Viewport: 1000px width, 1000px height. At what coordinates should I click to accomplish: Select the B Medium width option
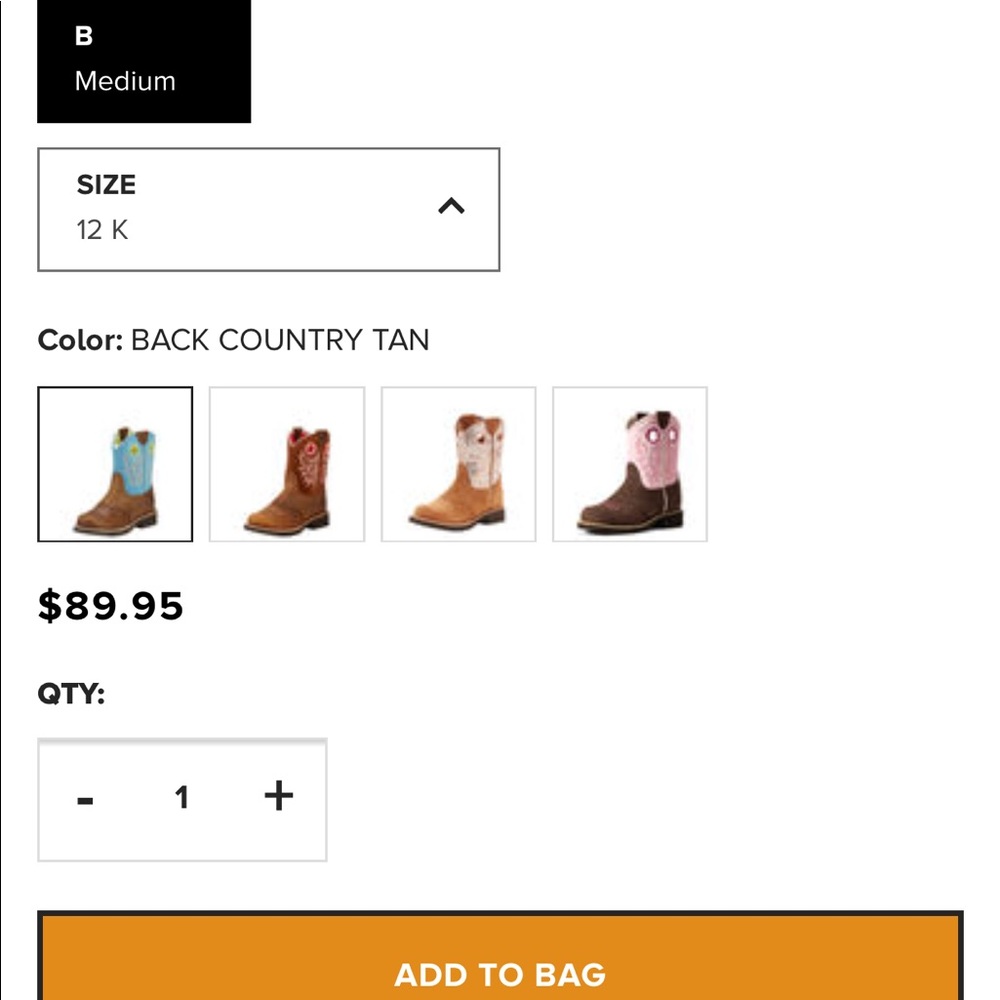(x=143, y=60)
